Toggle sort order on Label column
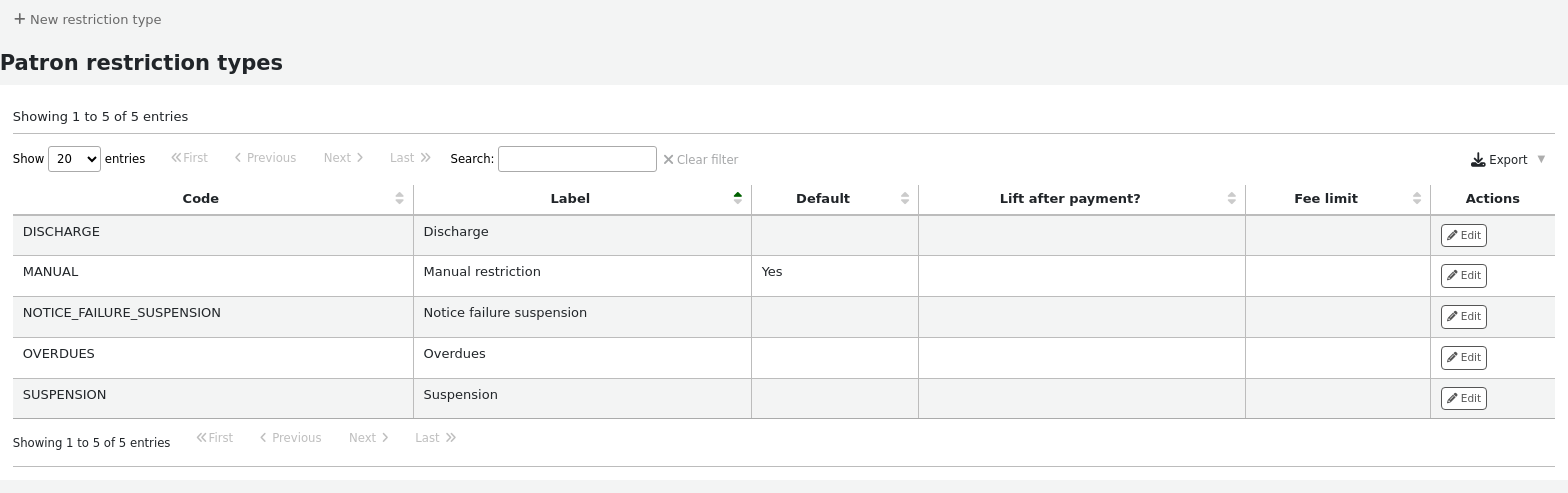This screenshot has height=493, width=1568. [570, 199]
